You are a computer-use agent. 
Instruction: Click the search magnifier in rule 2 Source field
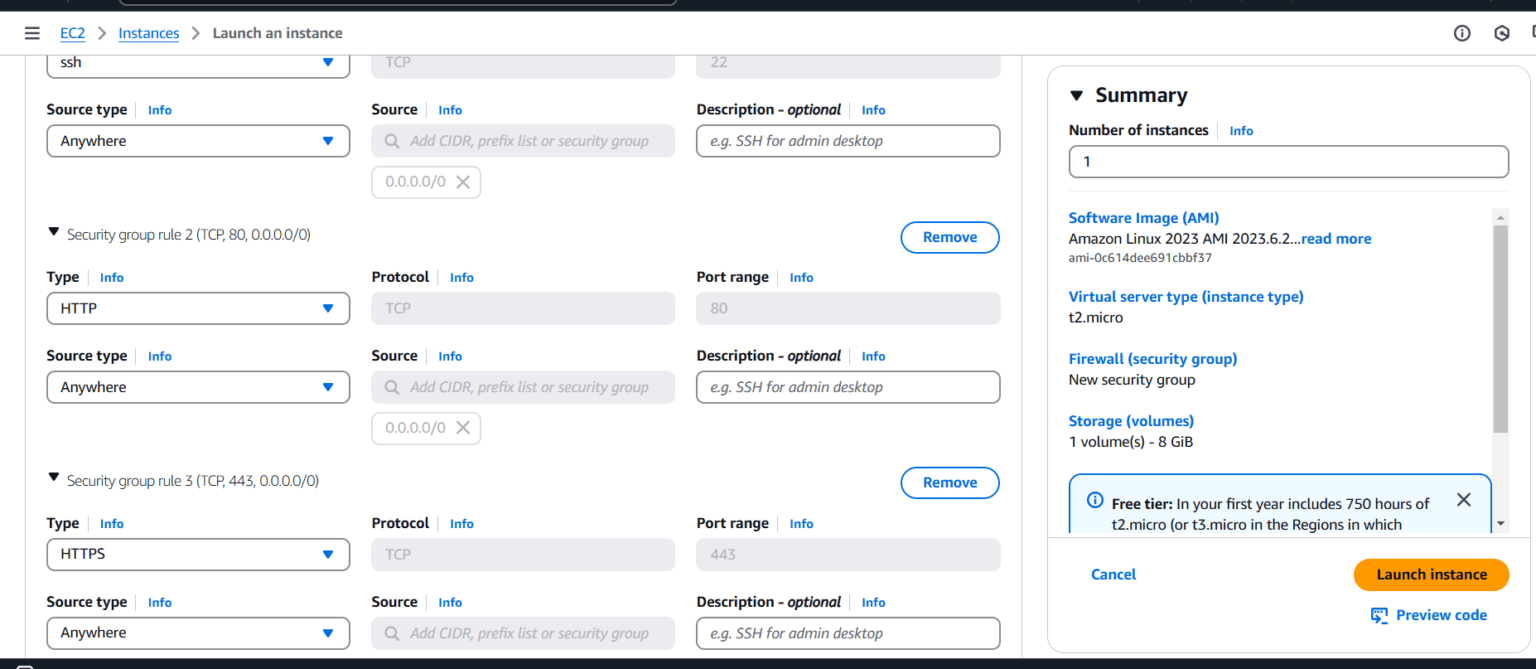coord(391,387)
